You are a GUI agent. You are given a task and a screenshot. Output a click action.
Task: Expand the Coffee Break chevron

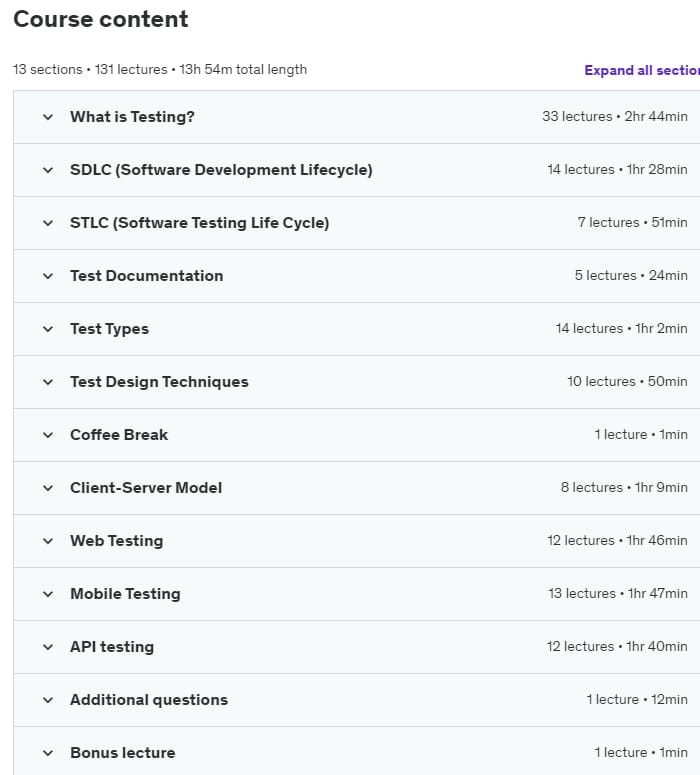pos(48,435)
